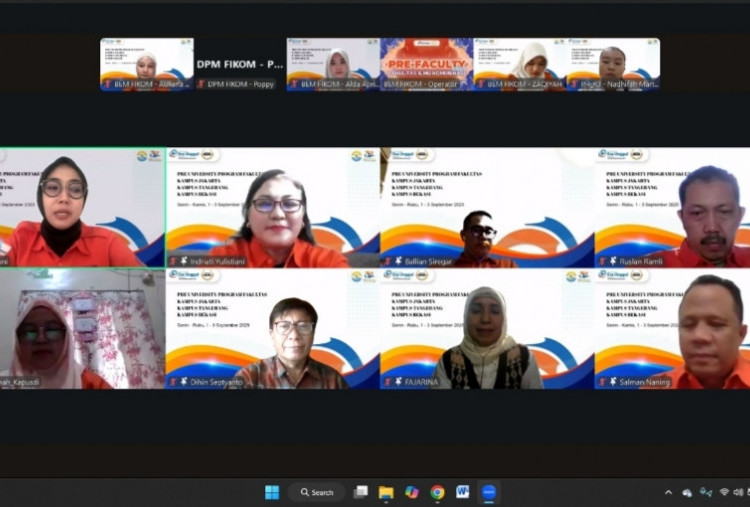Select Ballian Siregar's video tile
The height and width of the screenshot is (507, 750).
pyautogui.click(x=487, y=207)
